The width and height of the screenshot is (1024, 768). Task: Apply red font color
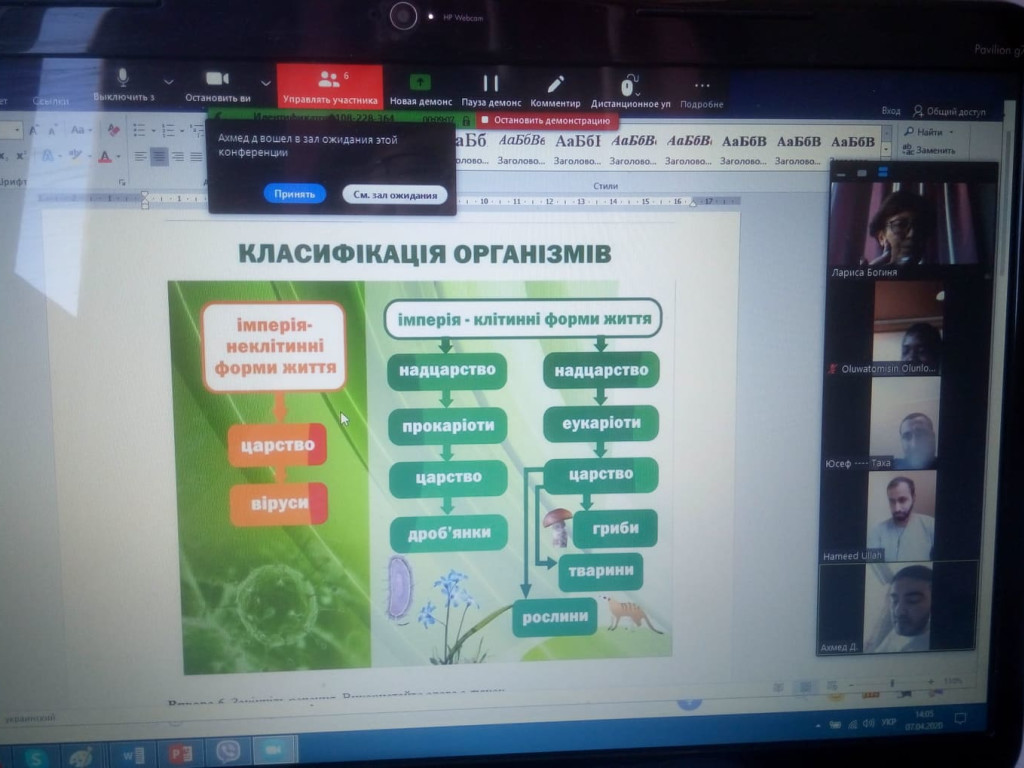(104, 157)
